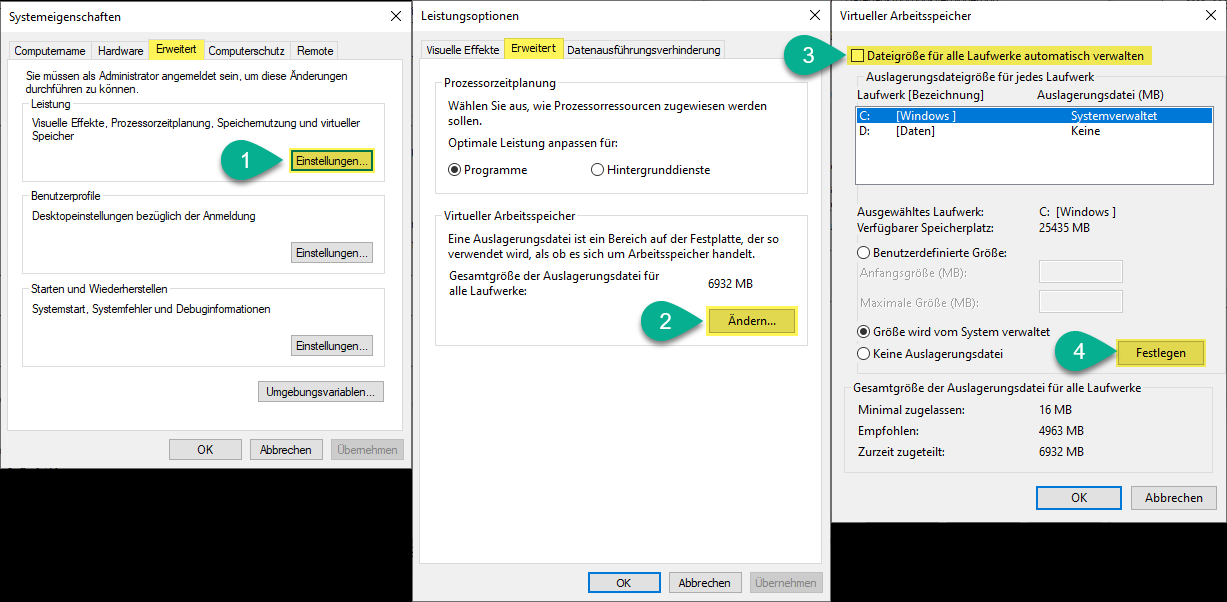Choose Keine Auslagerungsdatei radio button
This screenshot has height=602, width=1227.
(864, 353)
